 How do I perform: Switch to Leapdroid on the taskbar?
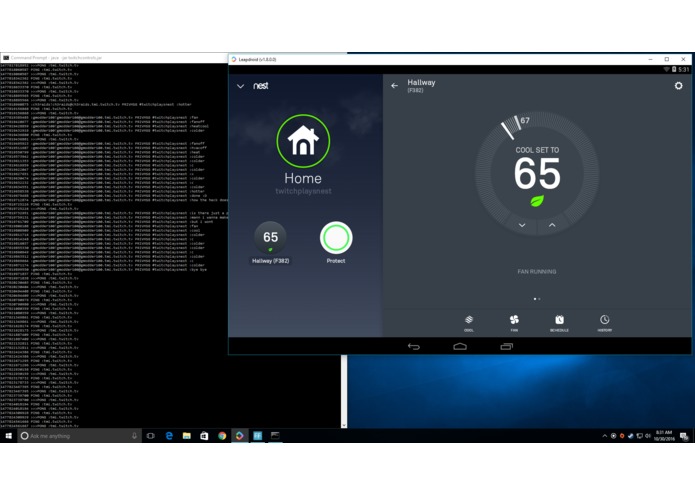click(240, 436)
